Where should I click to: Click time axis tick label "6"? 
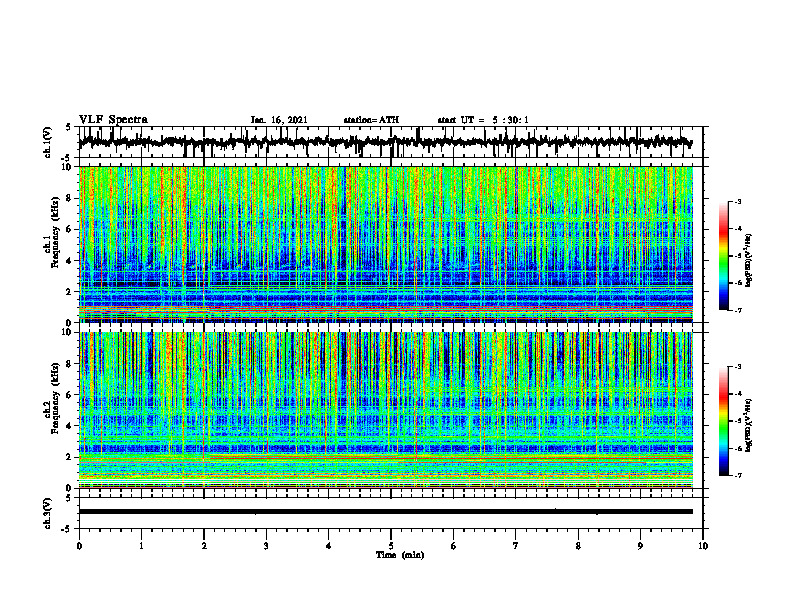pyautogui.click(x=454, y=546)
